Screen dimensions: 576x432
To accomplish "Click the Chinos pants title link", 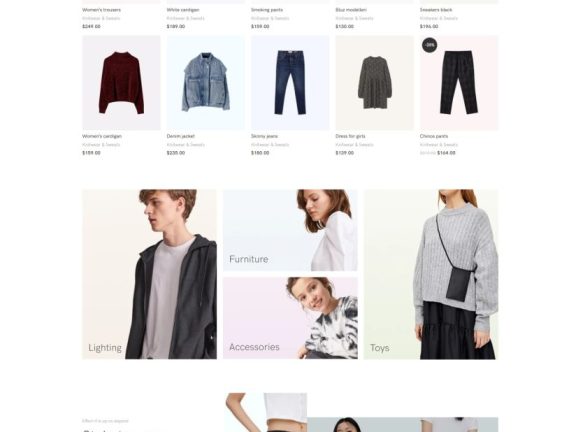I will click(x=434, y=136).
